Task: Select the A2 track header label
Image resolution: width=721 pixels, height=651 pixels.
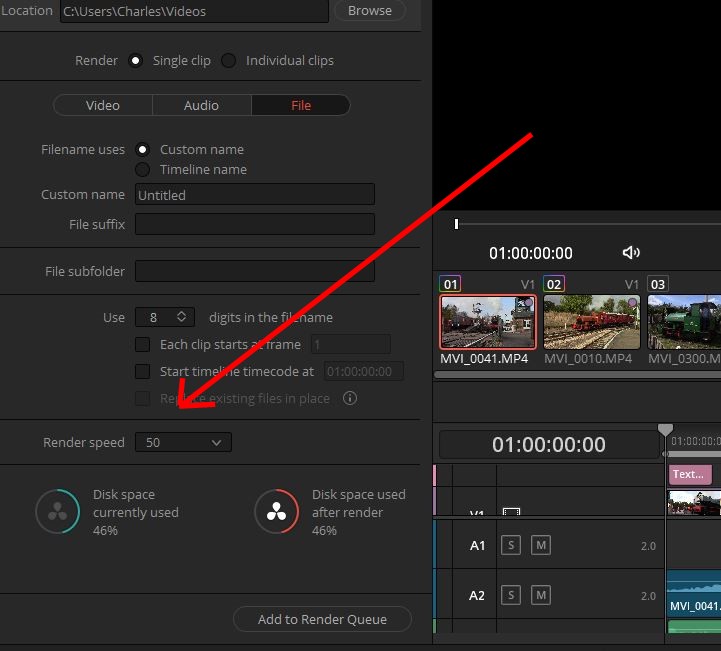Action: click(477, 596)
